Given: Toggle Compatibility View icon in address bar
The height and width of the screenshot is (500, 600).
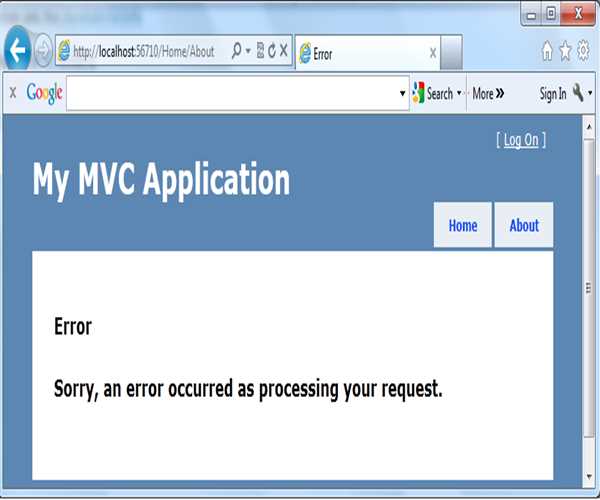Looking at the screenshot, I should [260, 50].
